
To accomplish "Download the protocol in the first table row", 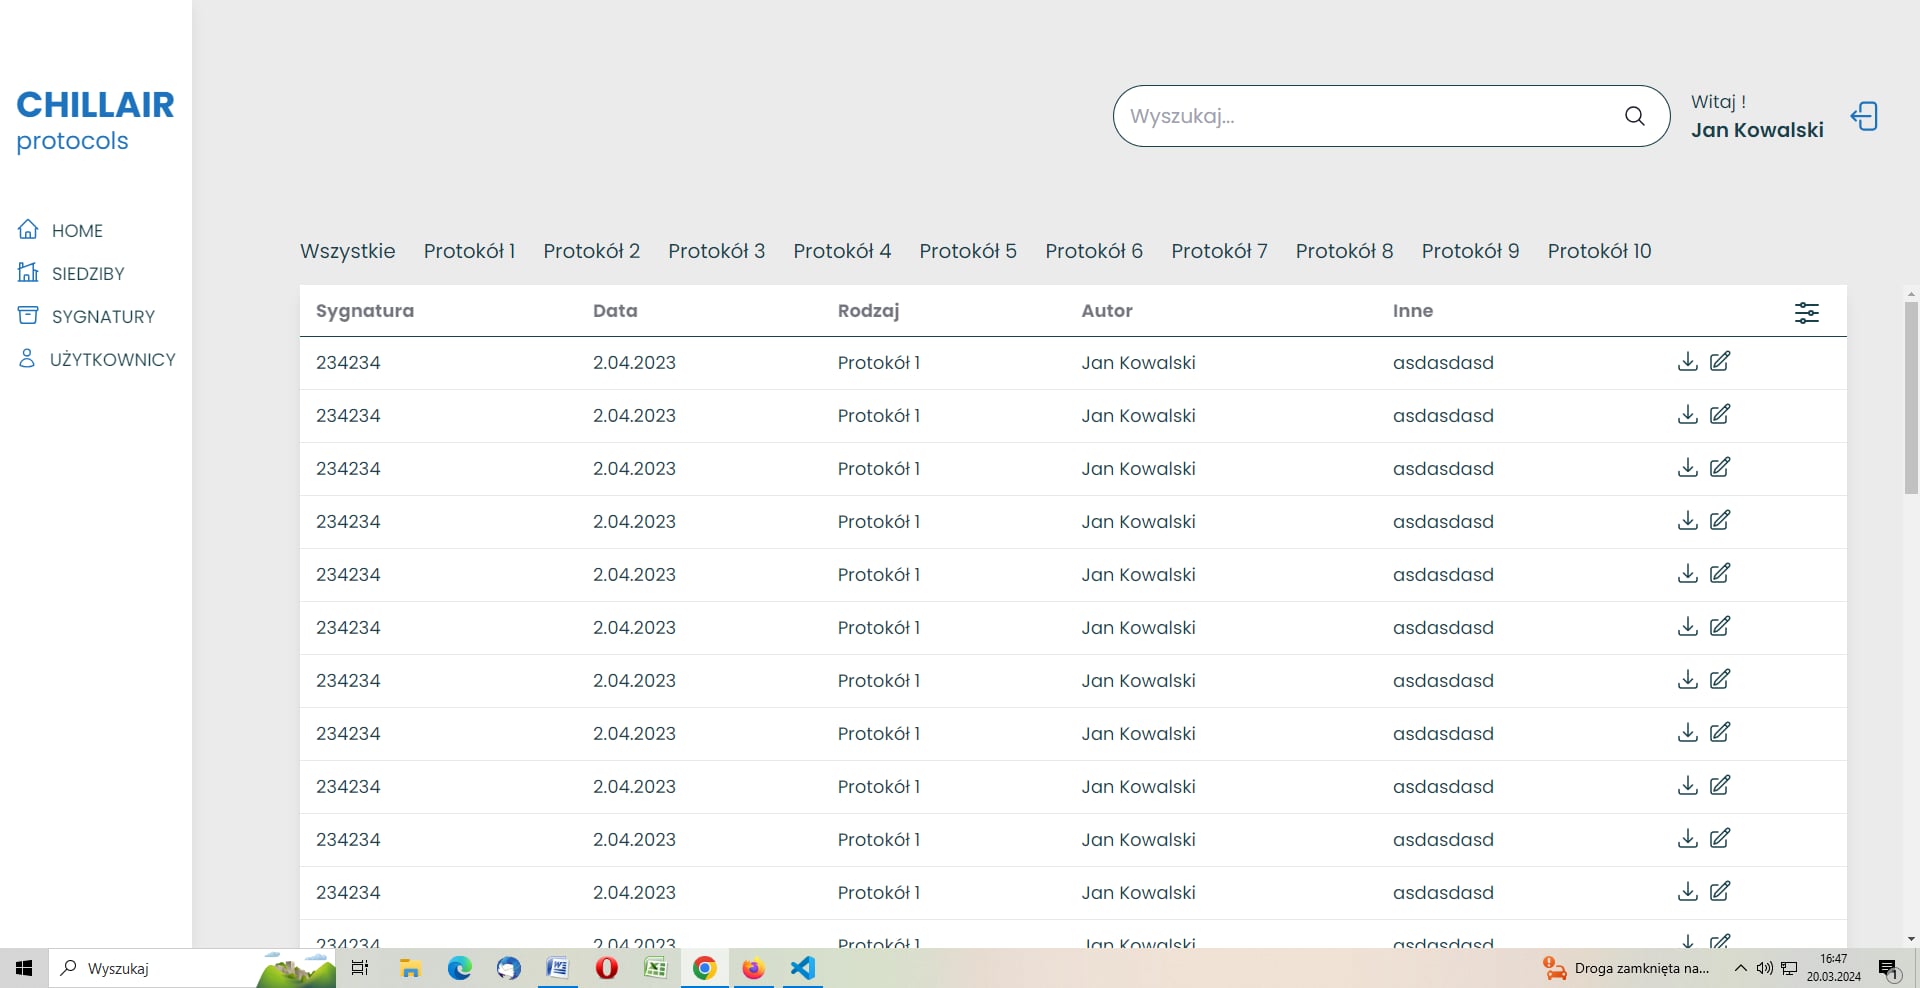I will tap(1688, 361).
